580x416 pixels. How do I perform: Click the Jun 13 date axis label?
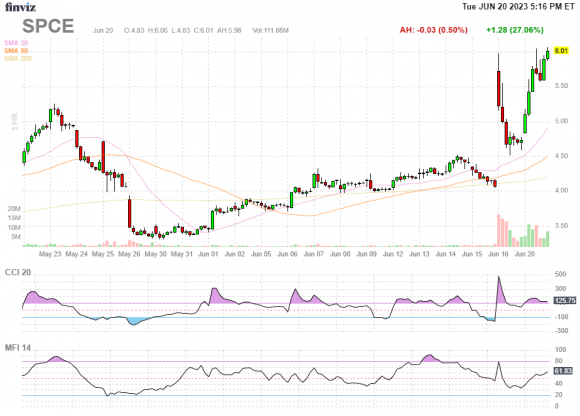pyautogui.click(x=419, y=254)
